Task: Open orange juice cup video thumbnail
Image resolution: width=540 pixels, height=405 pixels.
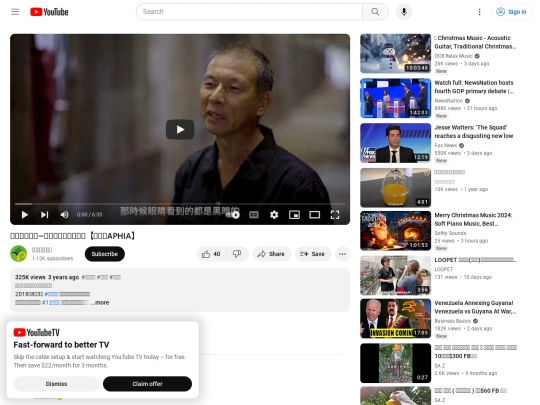Action: click(x=395, y=188)
